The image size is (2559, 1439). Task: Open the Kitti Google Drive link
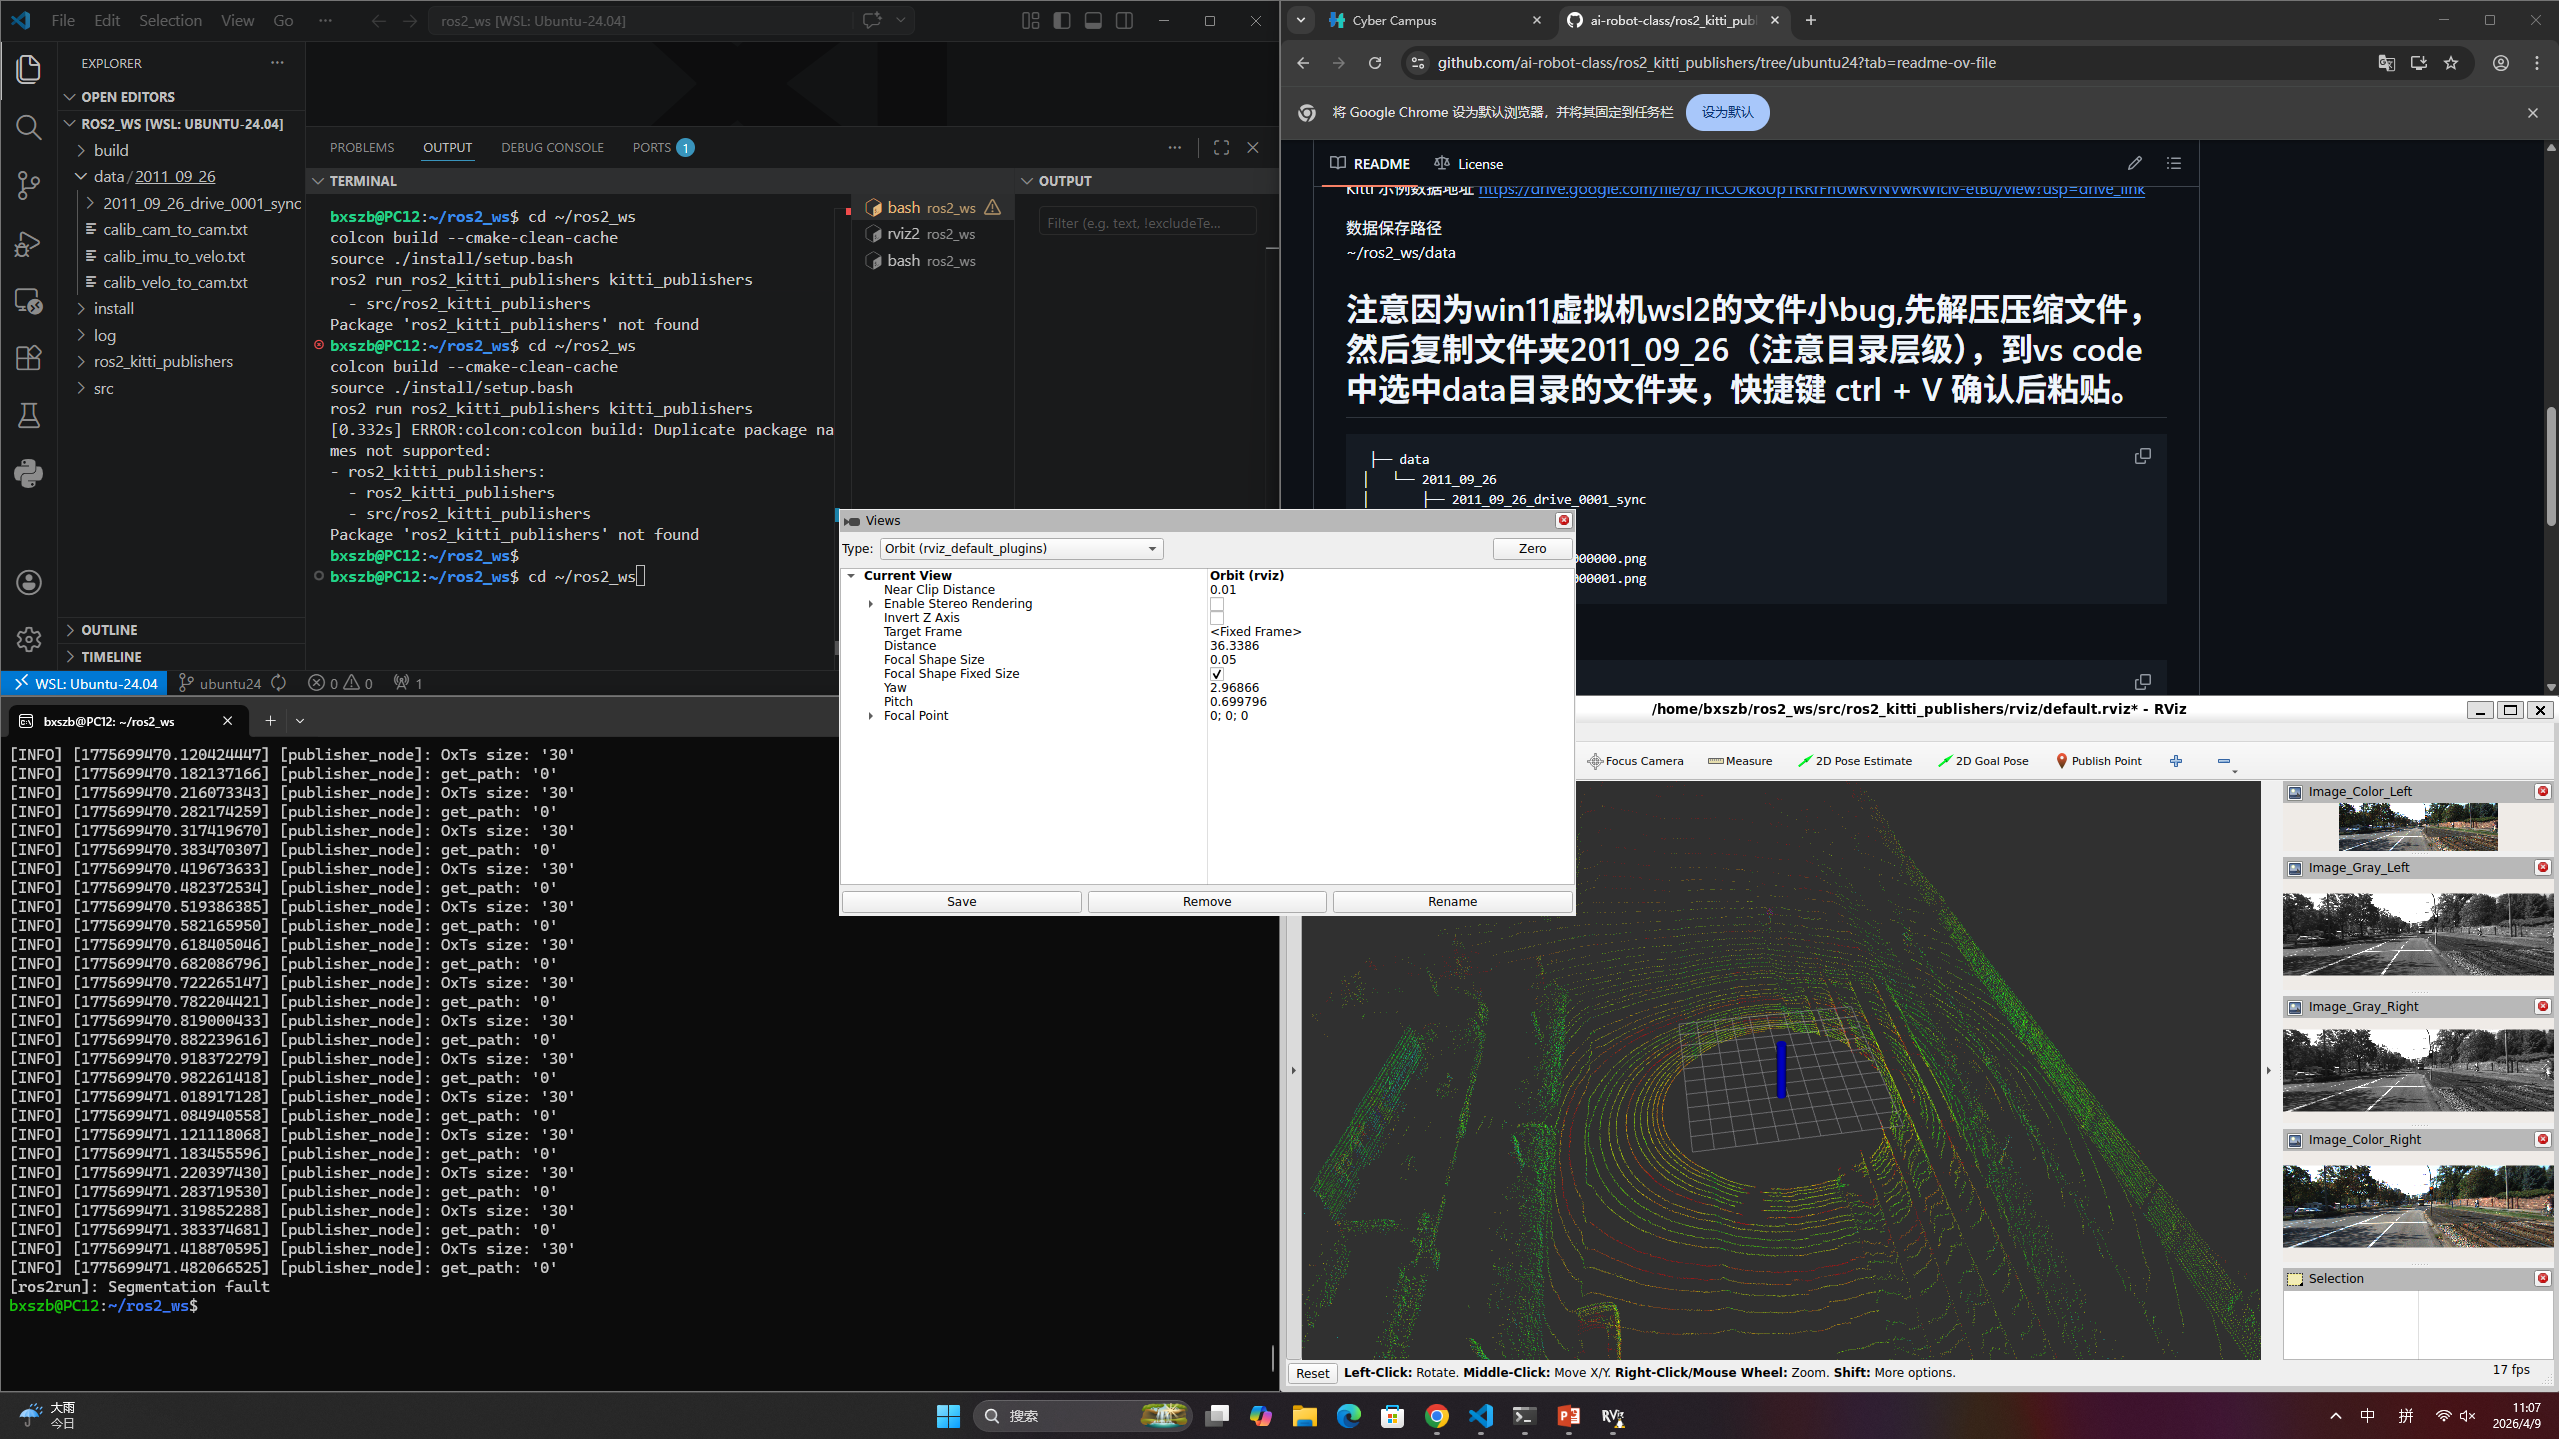(1811, 189)
